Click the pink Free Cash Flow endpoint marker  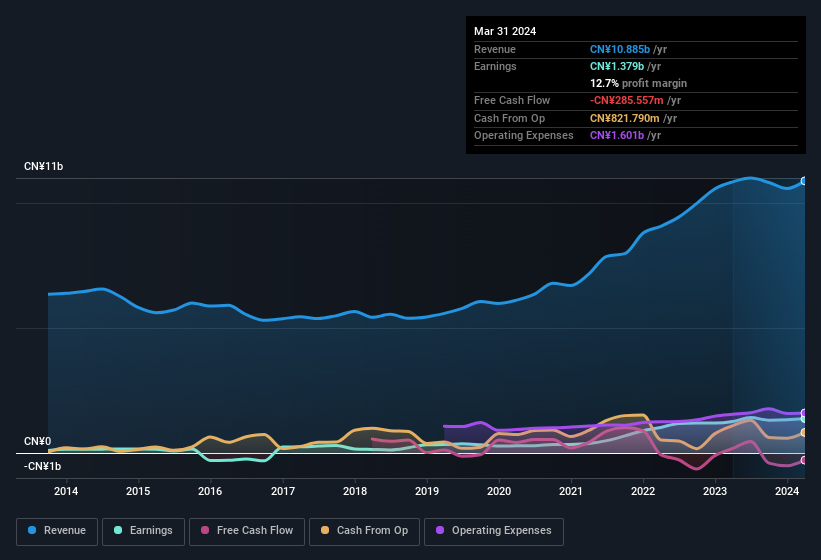point(803,460)
